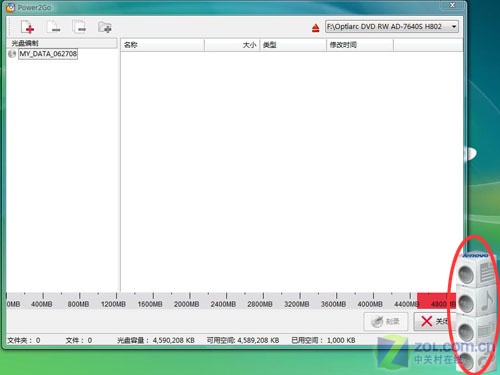500x375 pixels.
Task: Click the third cube in Lenovo gadget
Action: point(477,331)
